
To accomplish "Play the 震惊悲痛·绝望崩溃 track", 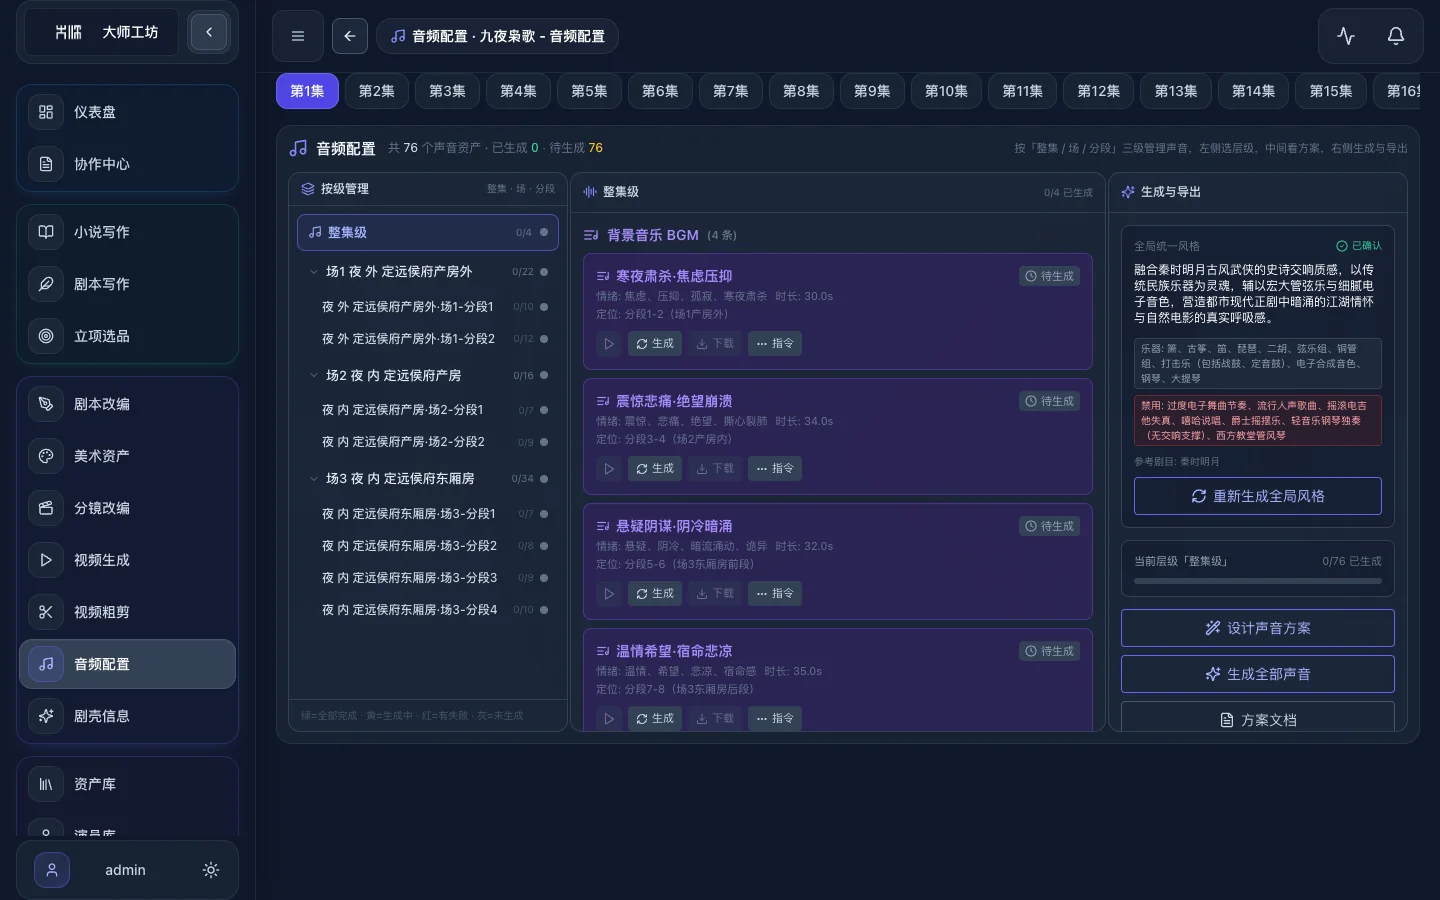I will [x=609, y=469].
